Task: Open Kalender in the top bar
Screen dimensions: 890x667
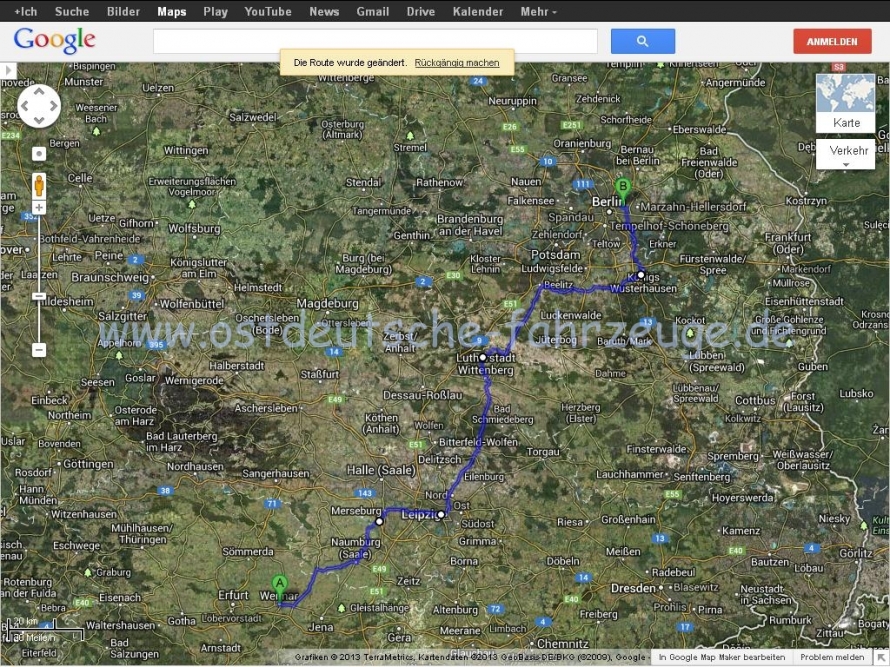Action: pos(478,11)
